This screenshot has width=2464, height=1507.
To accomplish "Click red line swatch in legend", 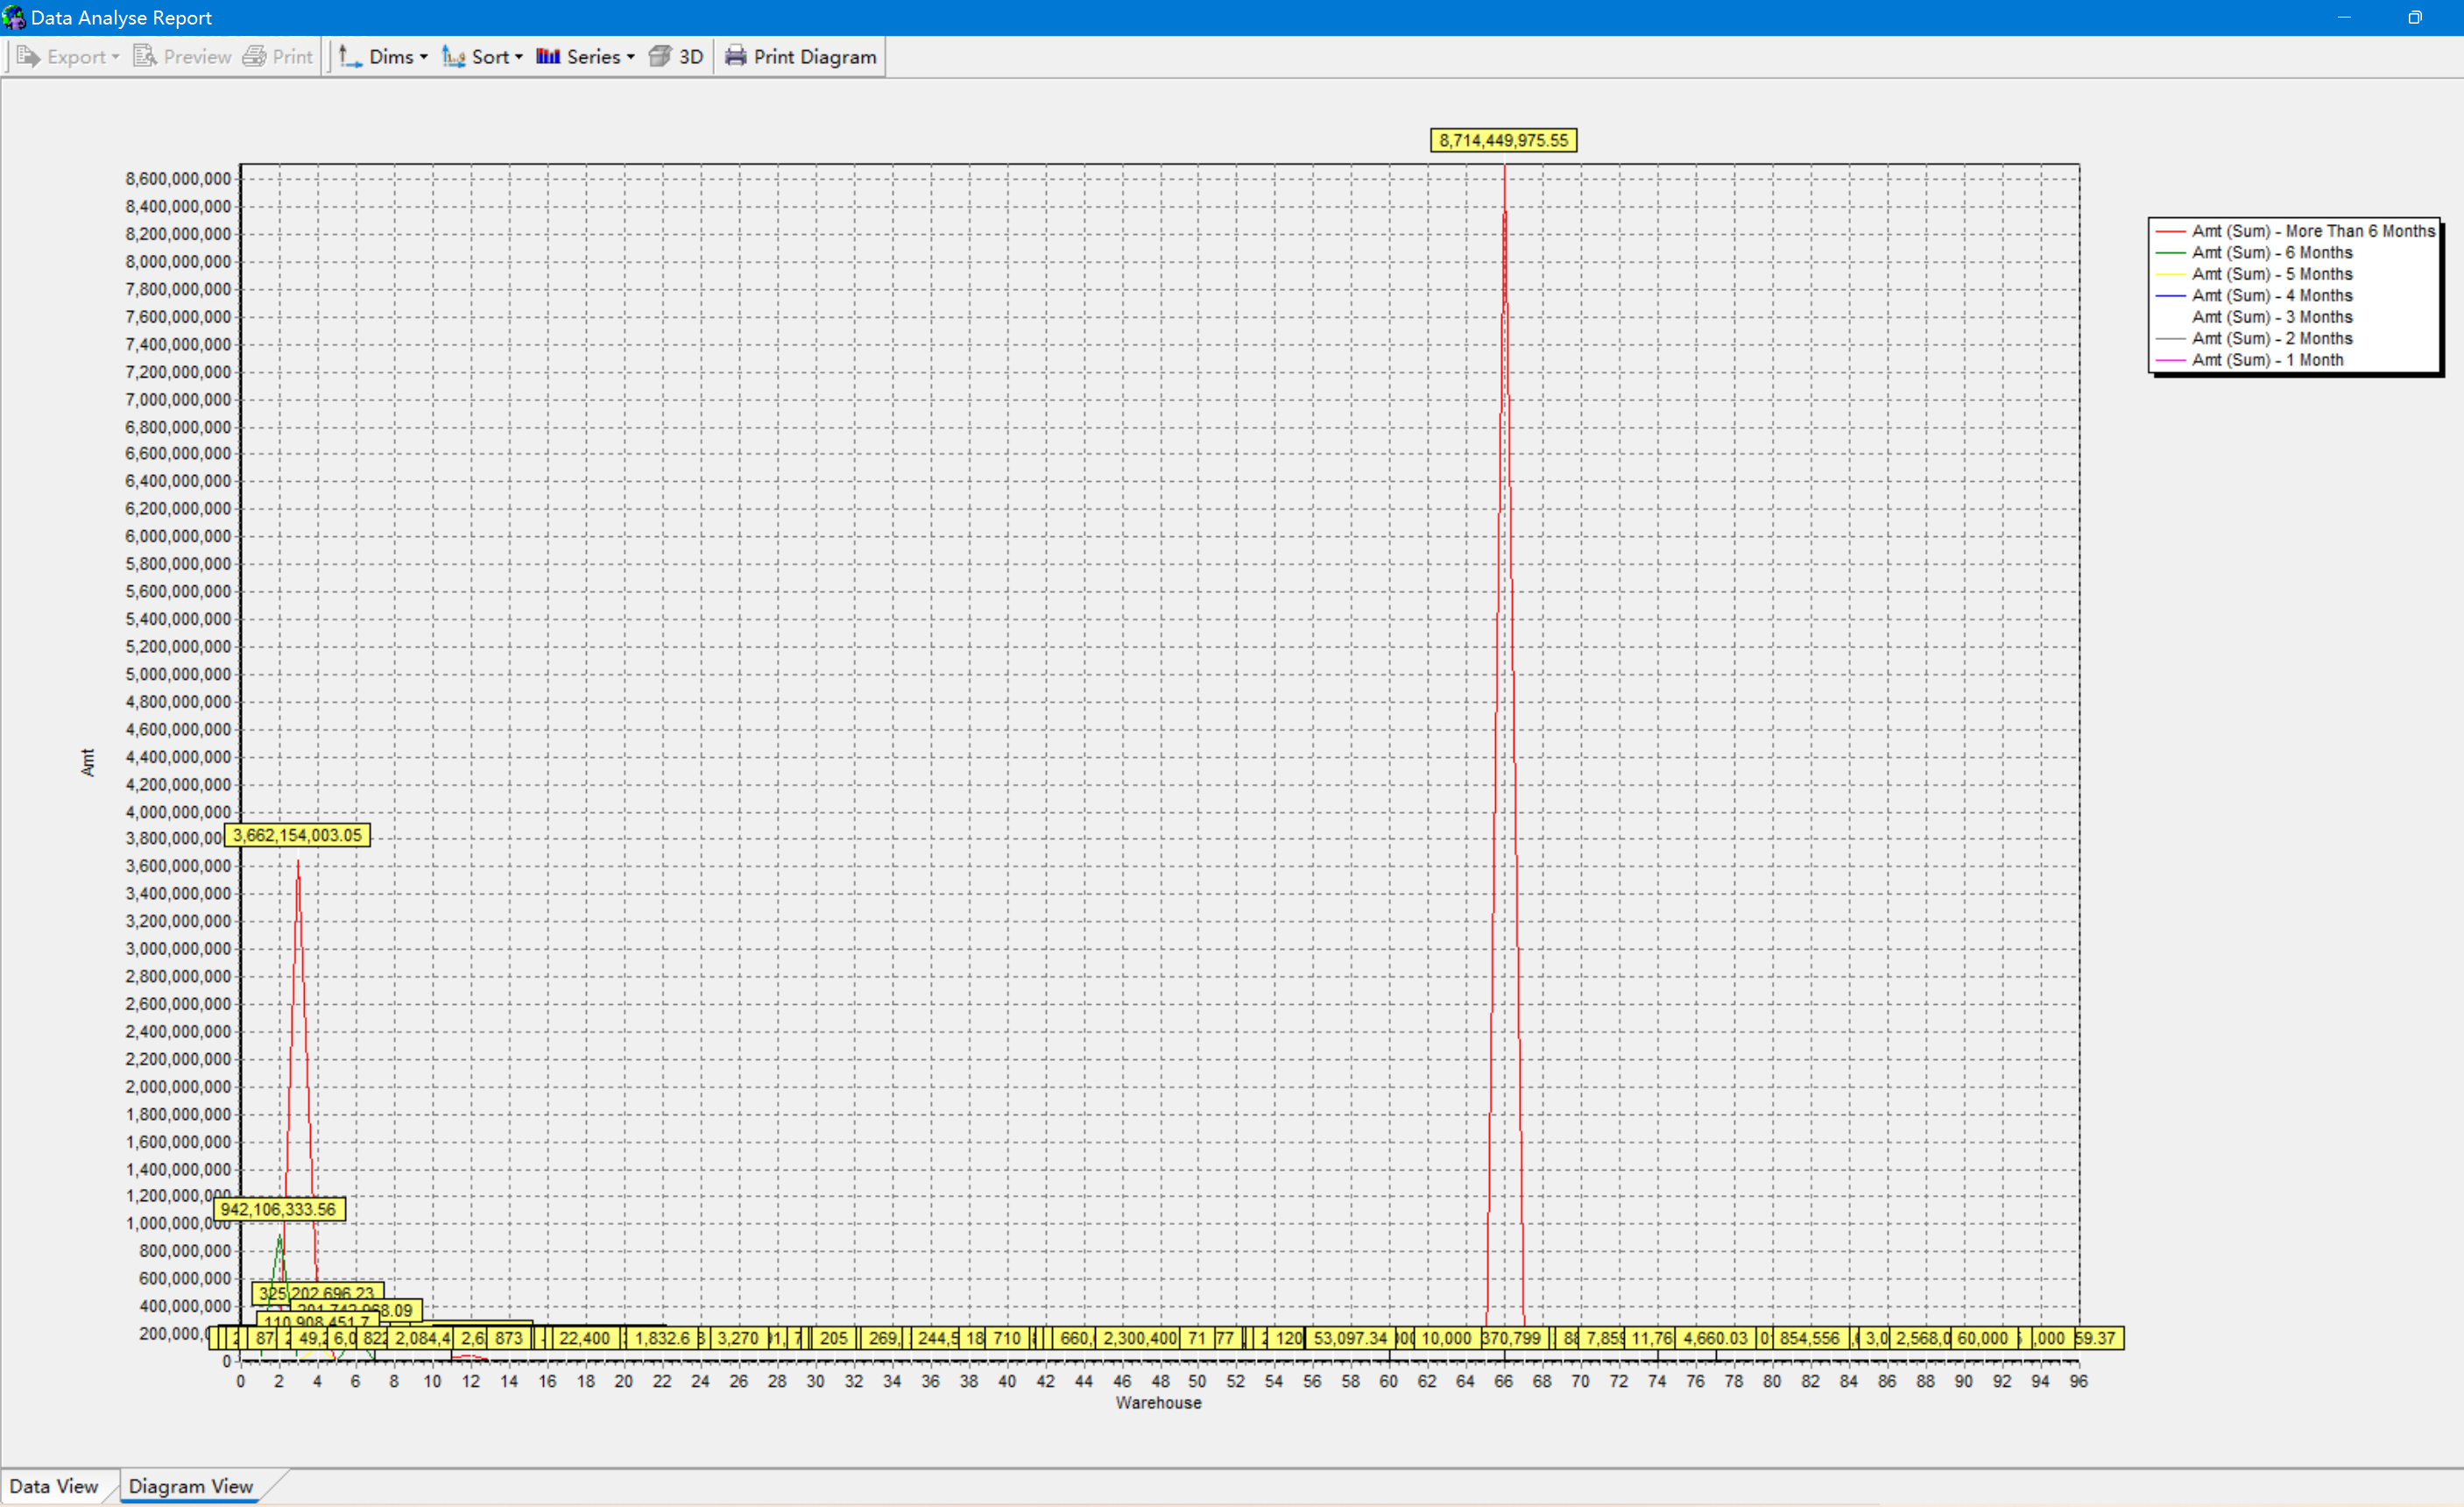I will 2170,231.
